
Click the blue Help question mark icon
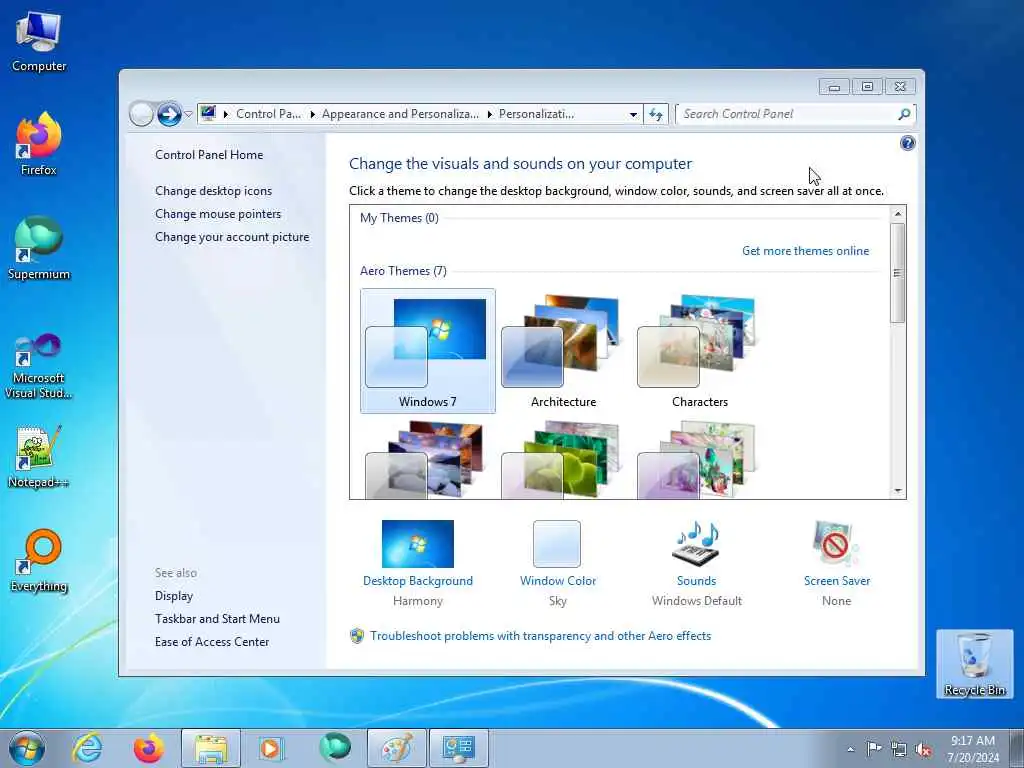point(907,143)
